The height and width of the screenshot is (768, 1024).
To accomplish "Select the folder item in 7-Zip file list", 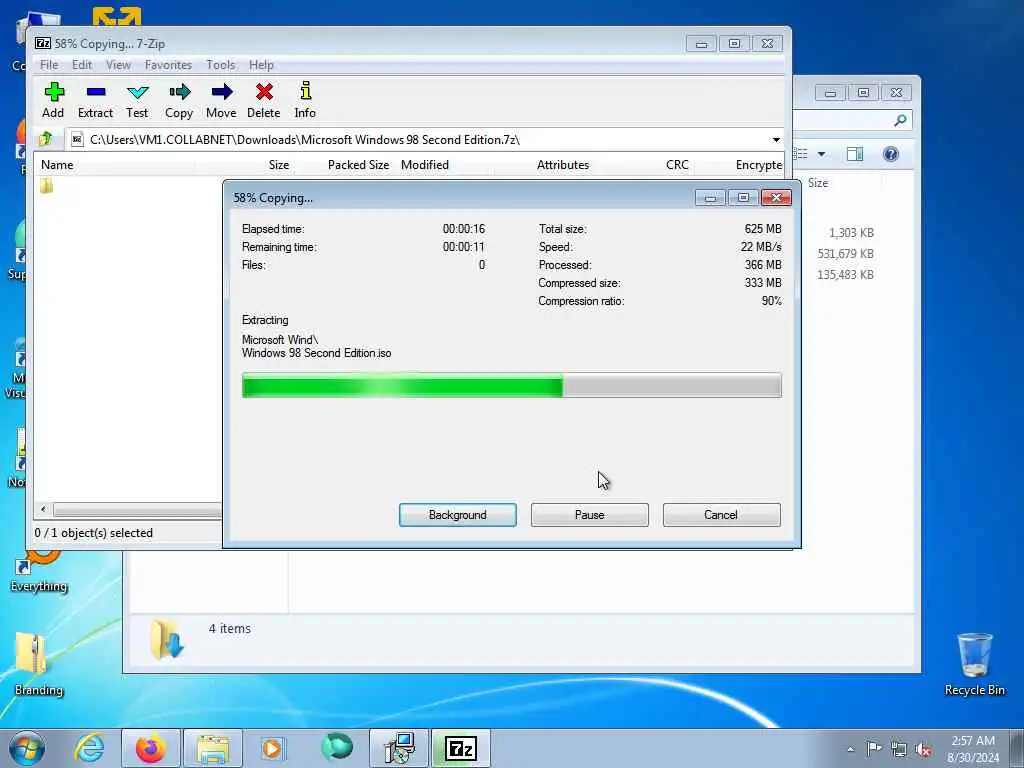I will [x=46, y=186].
